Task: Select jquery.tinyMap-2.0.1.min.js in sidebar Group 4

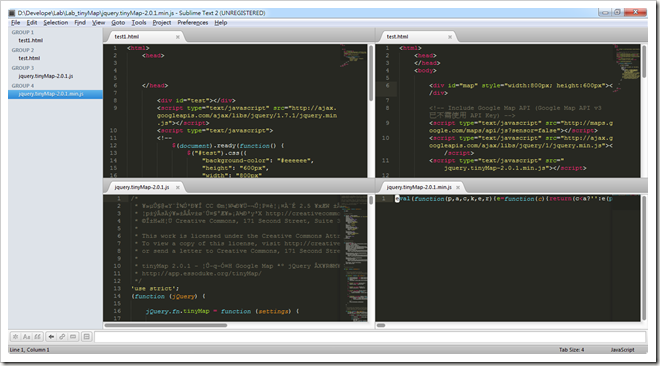Action: pyautogui.click(x=55, y=94)
